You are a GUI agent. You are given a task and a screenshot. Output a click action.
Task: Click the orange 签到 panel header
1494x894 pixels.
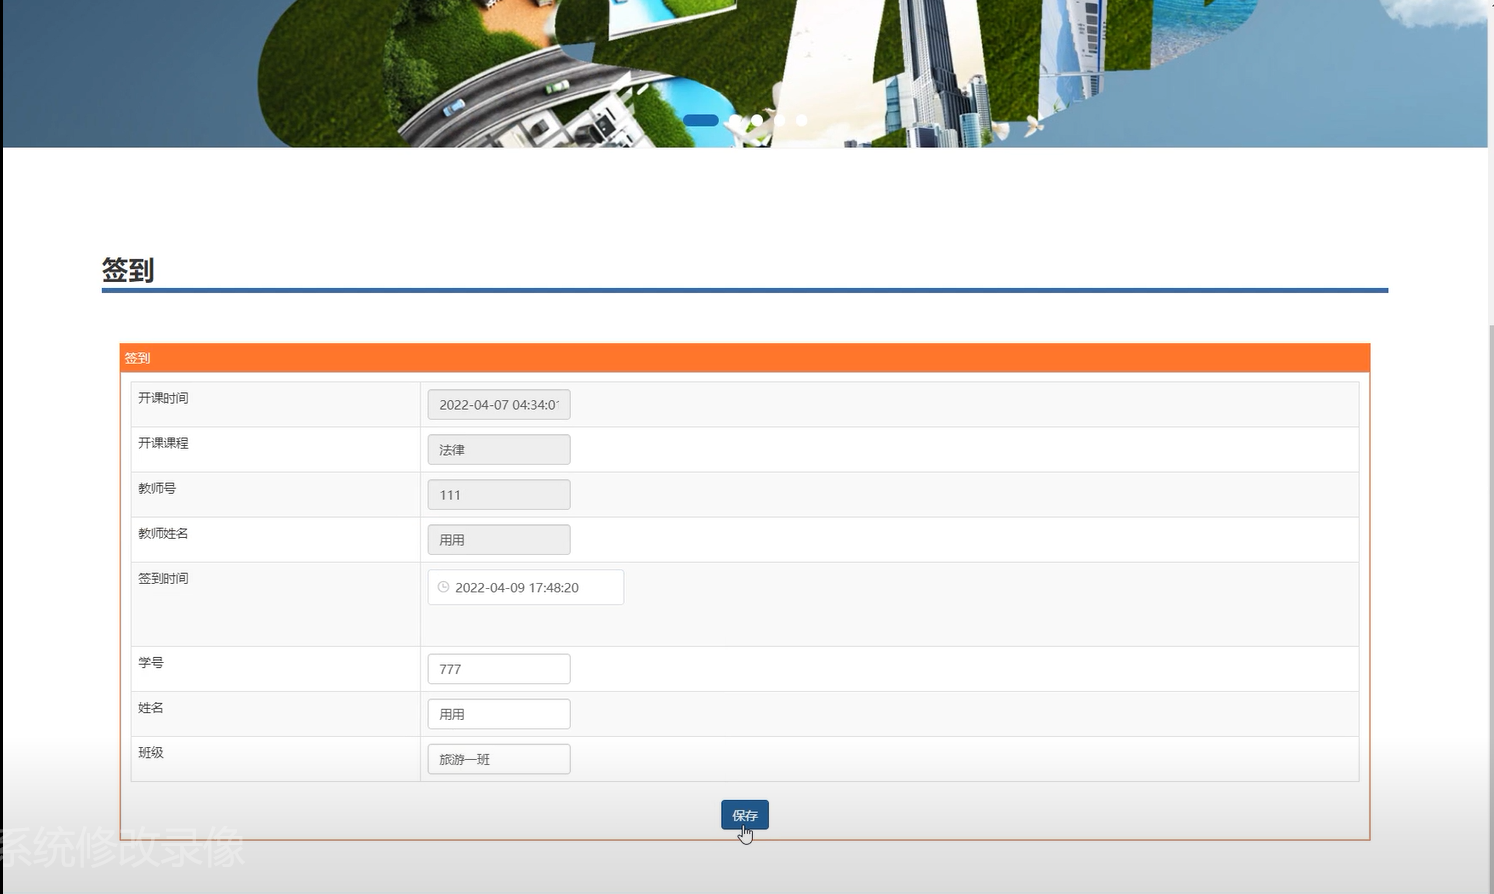click(x=744, y=358)
